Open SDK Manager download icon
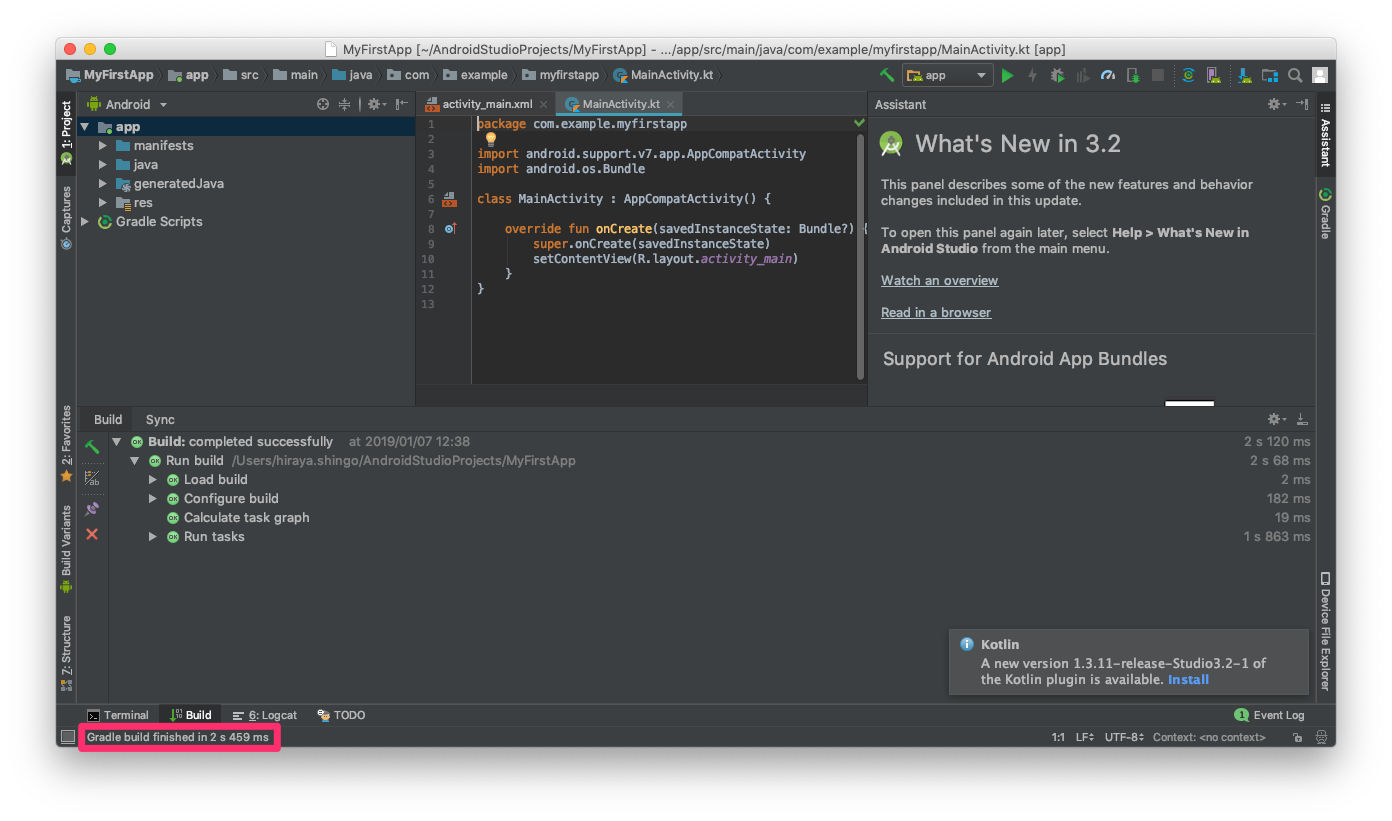The image size is (1392, 821). click(1244, 75)
